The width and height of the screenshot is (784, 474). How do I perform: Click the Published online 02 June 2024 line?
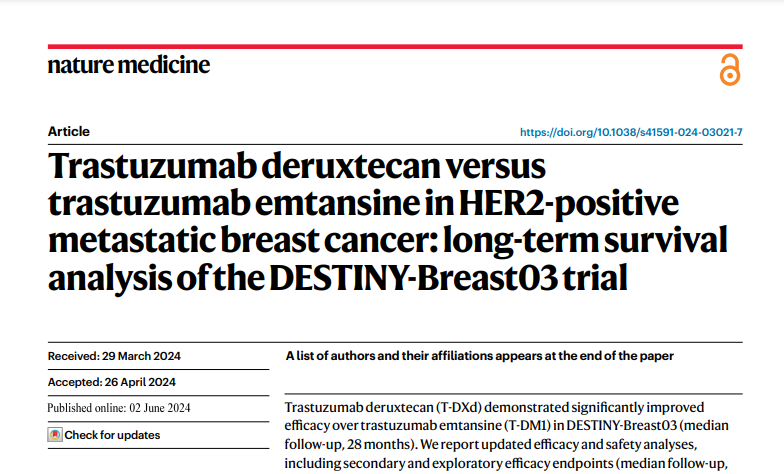coord(119,407)
